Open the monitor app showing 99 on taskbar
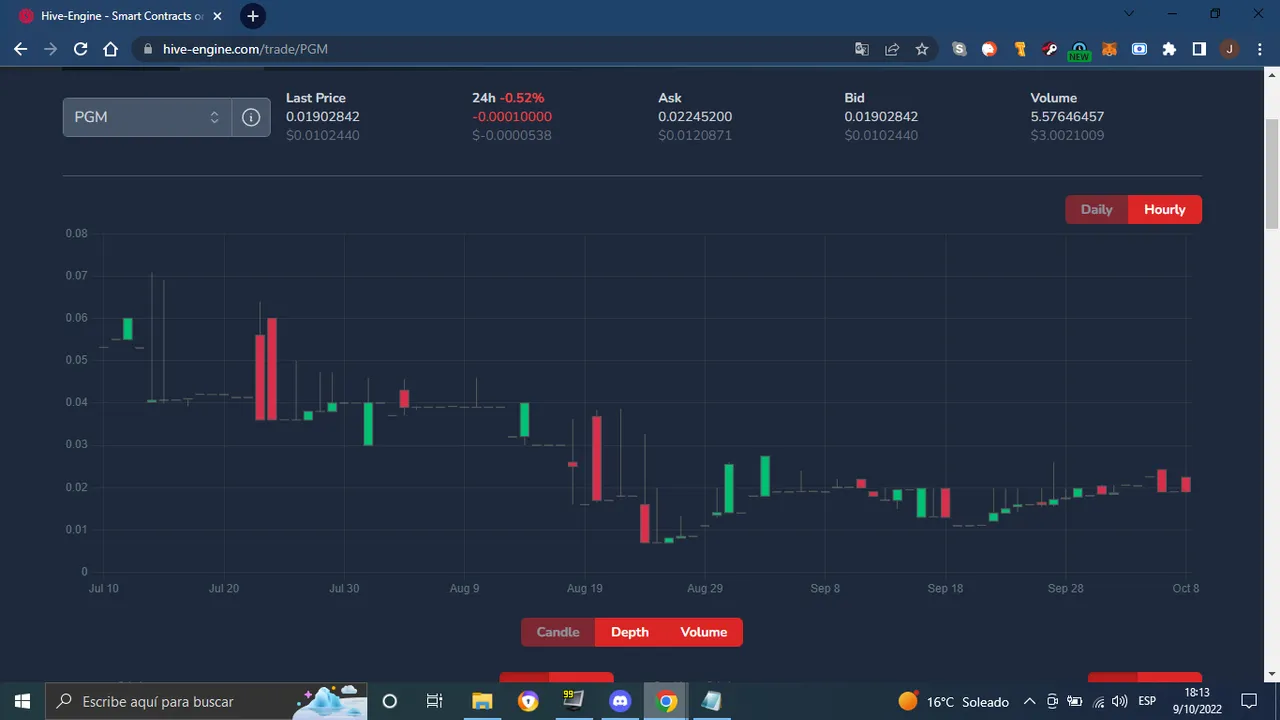Screen dimensions: 1280x720 [573, 701]
